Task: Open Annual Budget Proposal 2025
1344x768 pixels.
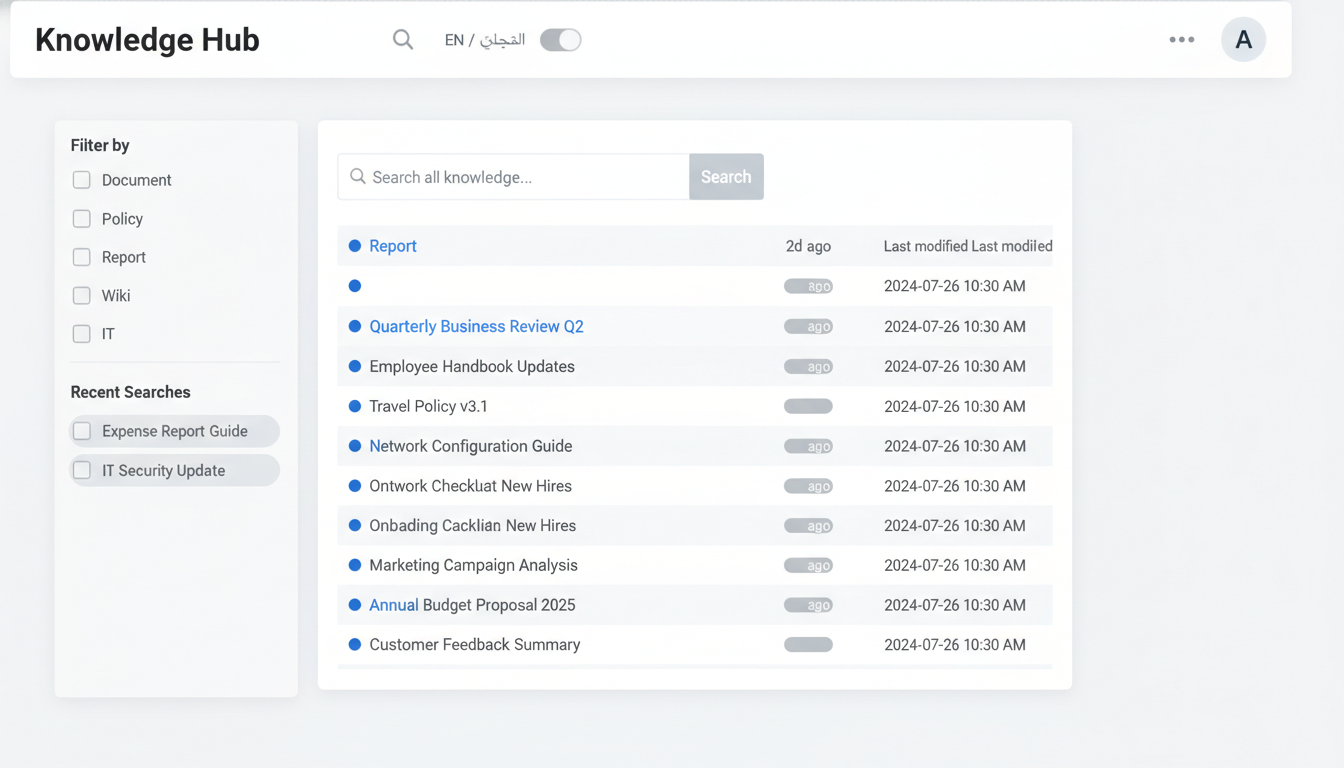Action: coord(472,605)
